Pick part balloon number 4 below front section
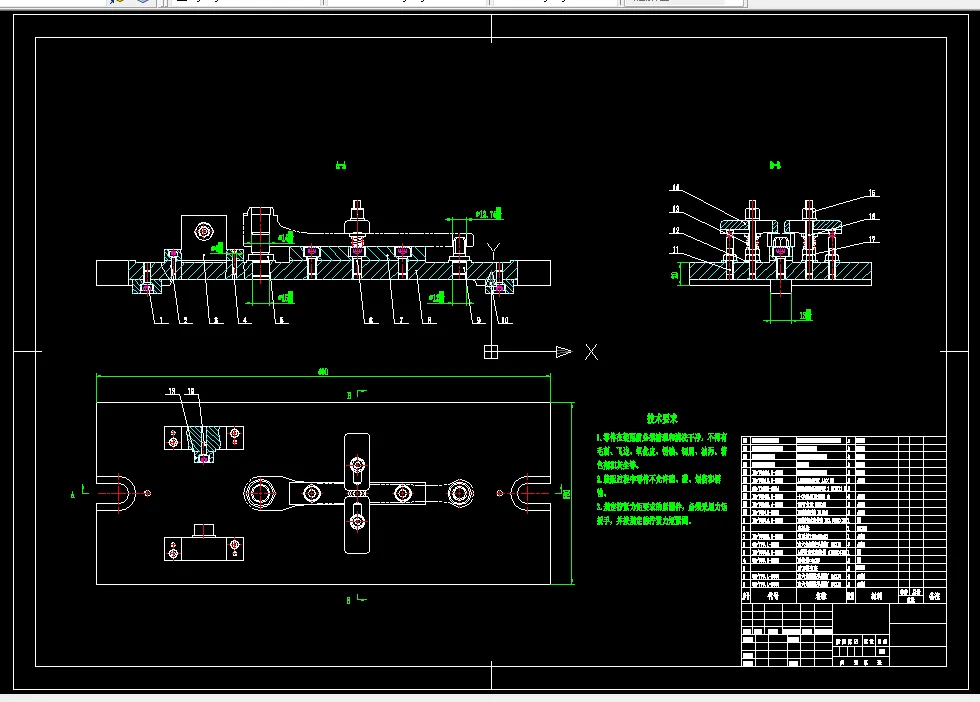Screen dimensions: 980x702 [x=246, y=320]
